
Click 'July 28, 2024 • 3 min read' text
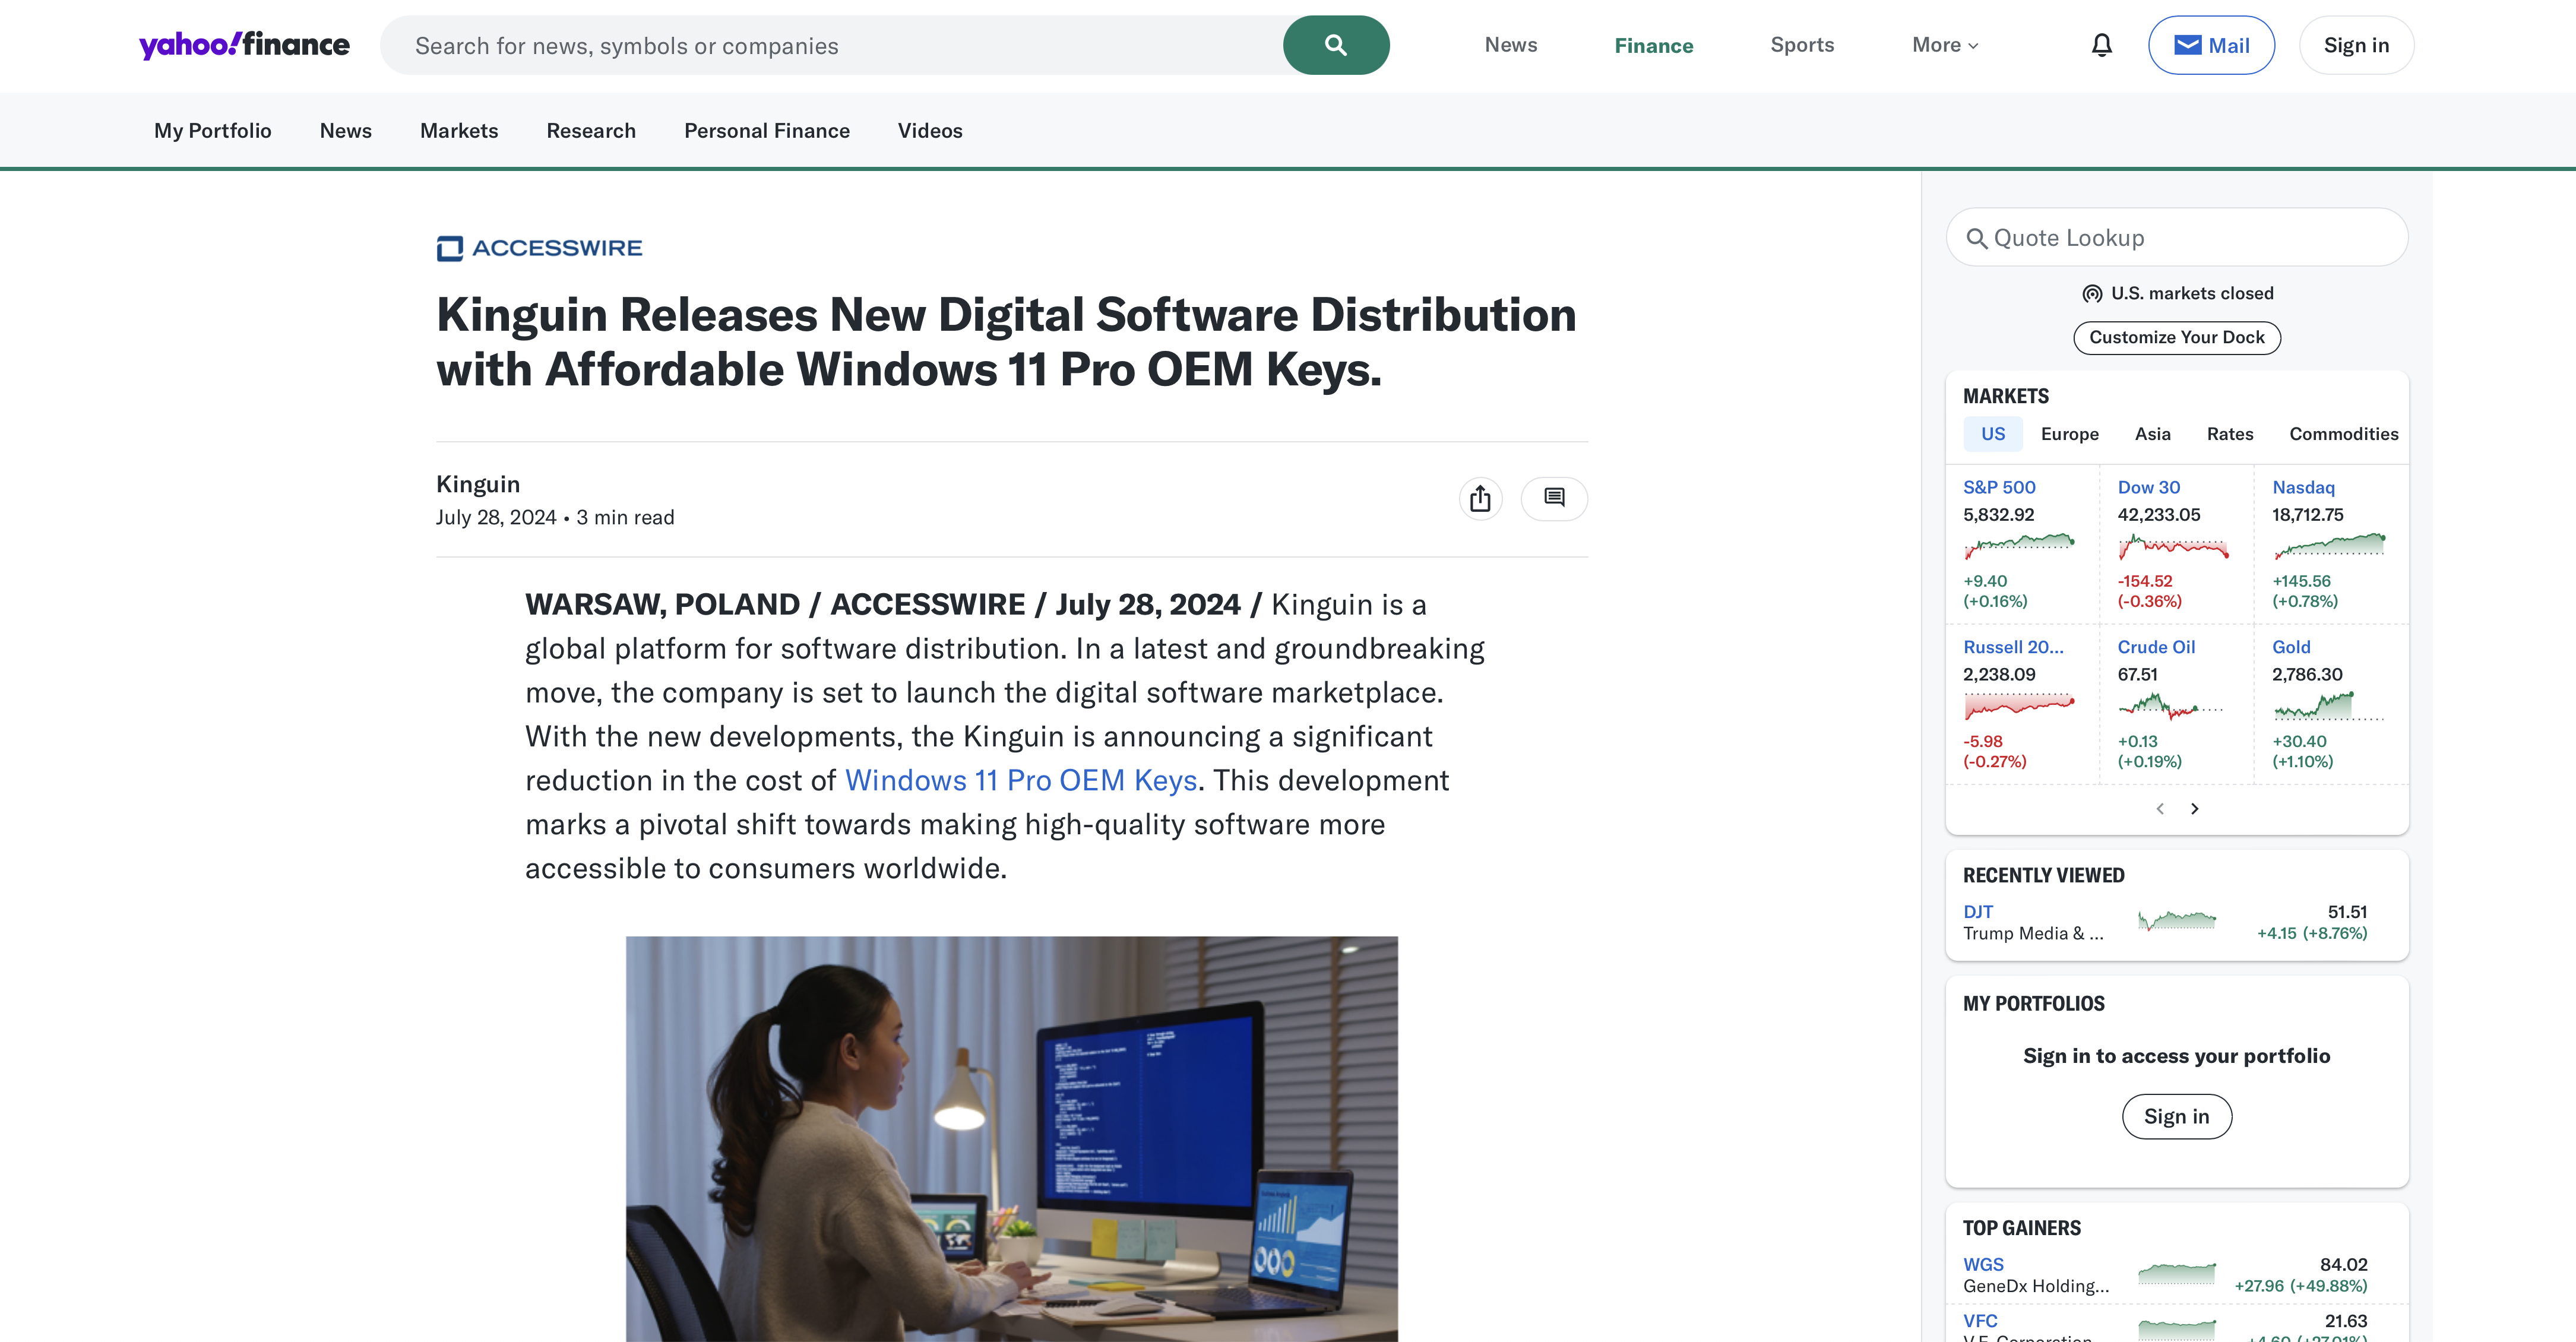(555, 517)
